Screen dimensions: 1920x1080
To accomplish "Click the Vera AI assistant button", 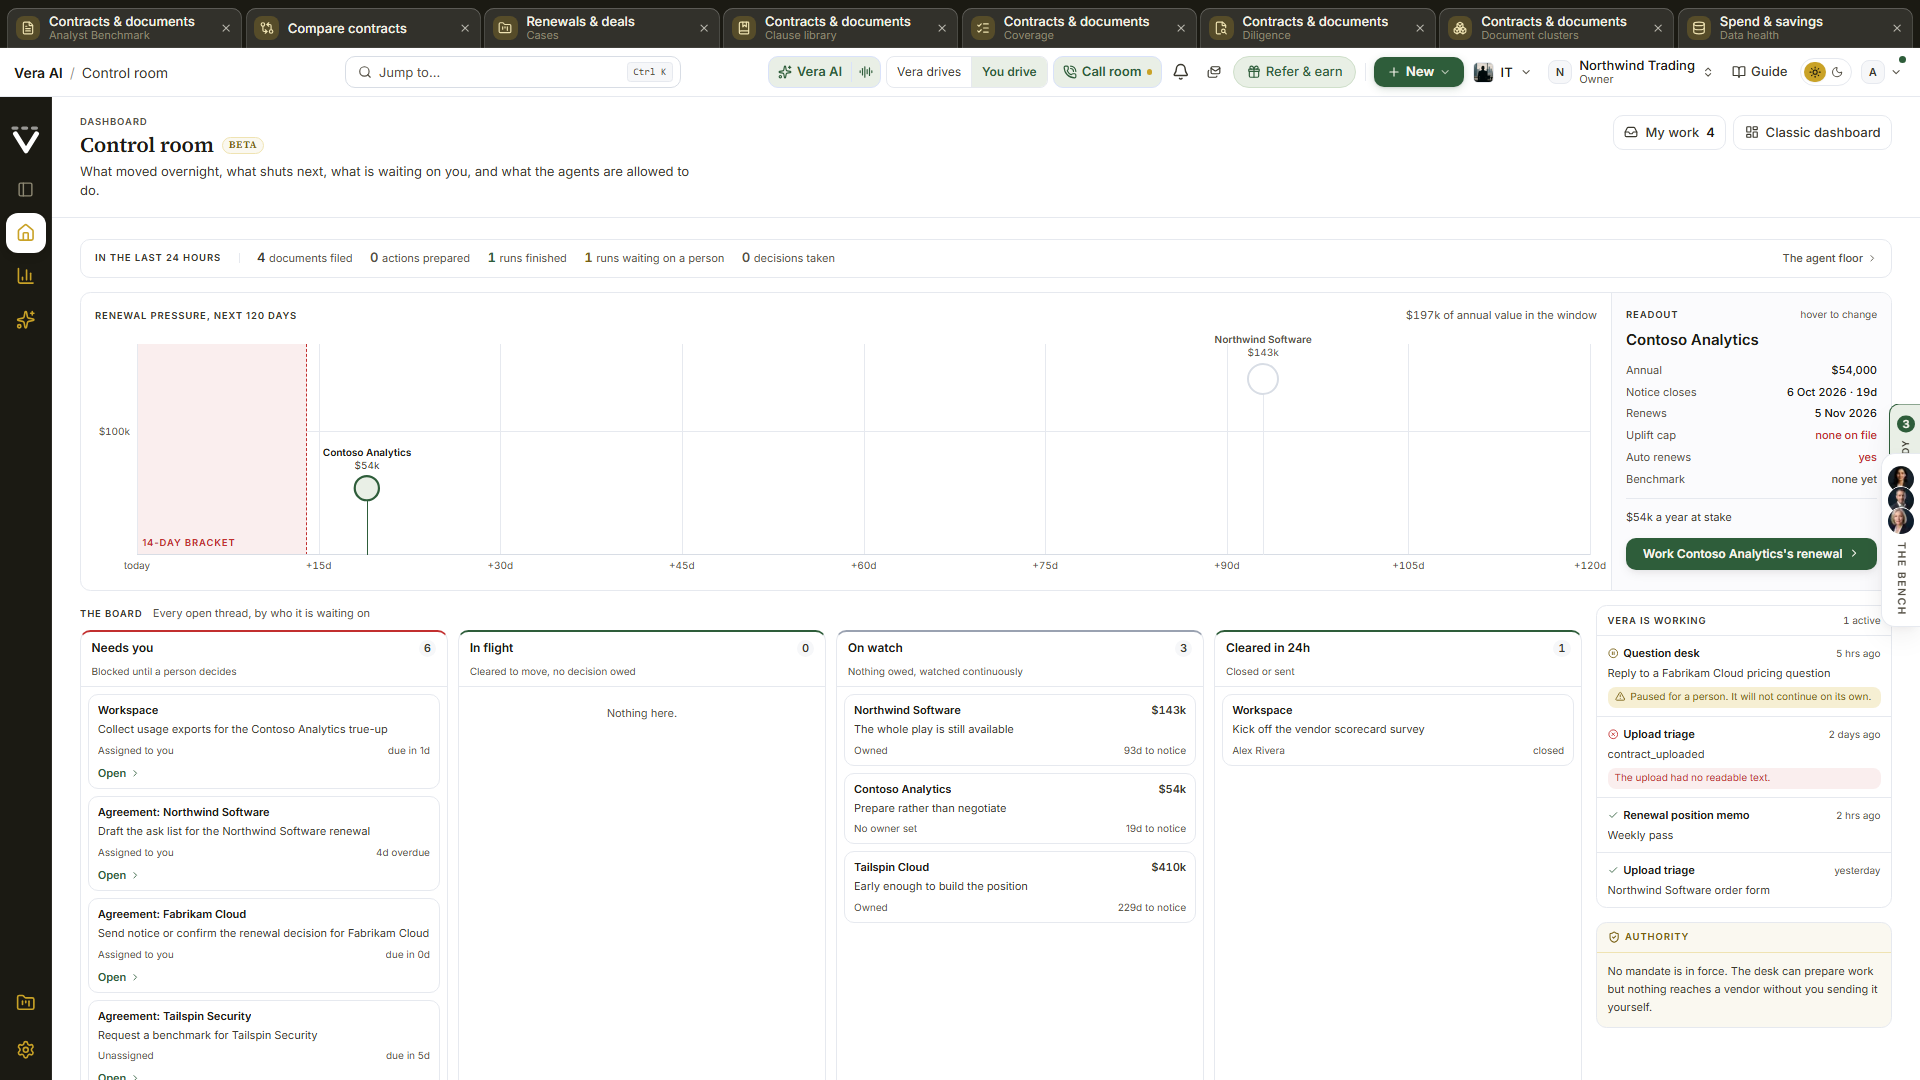I will point(811,72).
